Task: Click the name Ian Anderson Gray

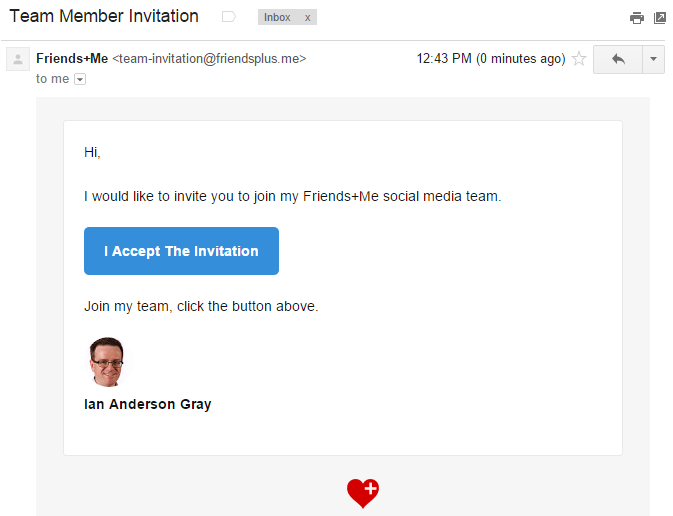Action: (x=148, y=404)
